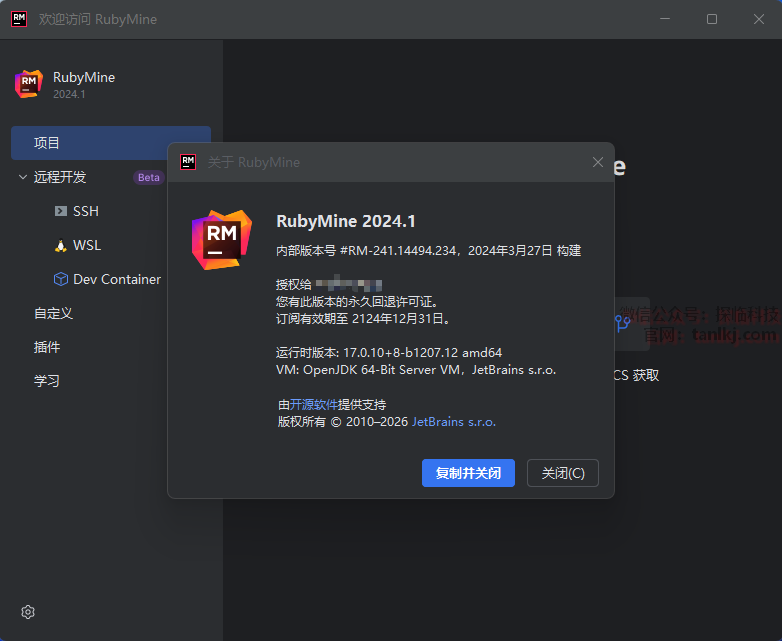The height and width of the screenshot is (641, 782).
Task: Click the 关闭(C) button
Action: tap(562, 473)
